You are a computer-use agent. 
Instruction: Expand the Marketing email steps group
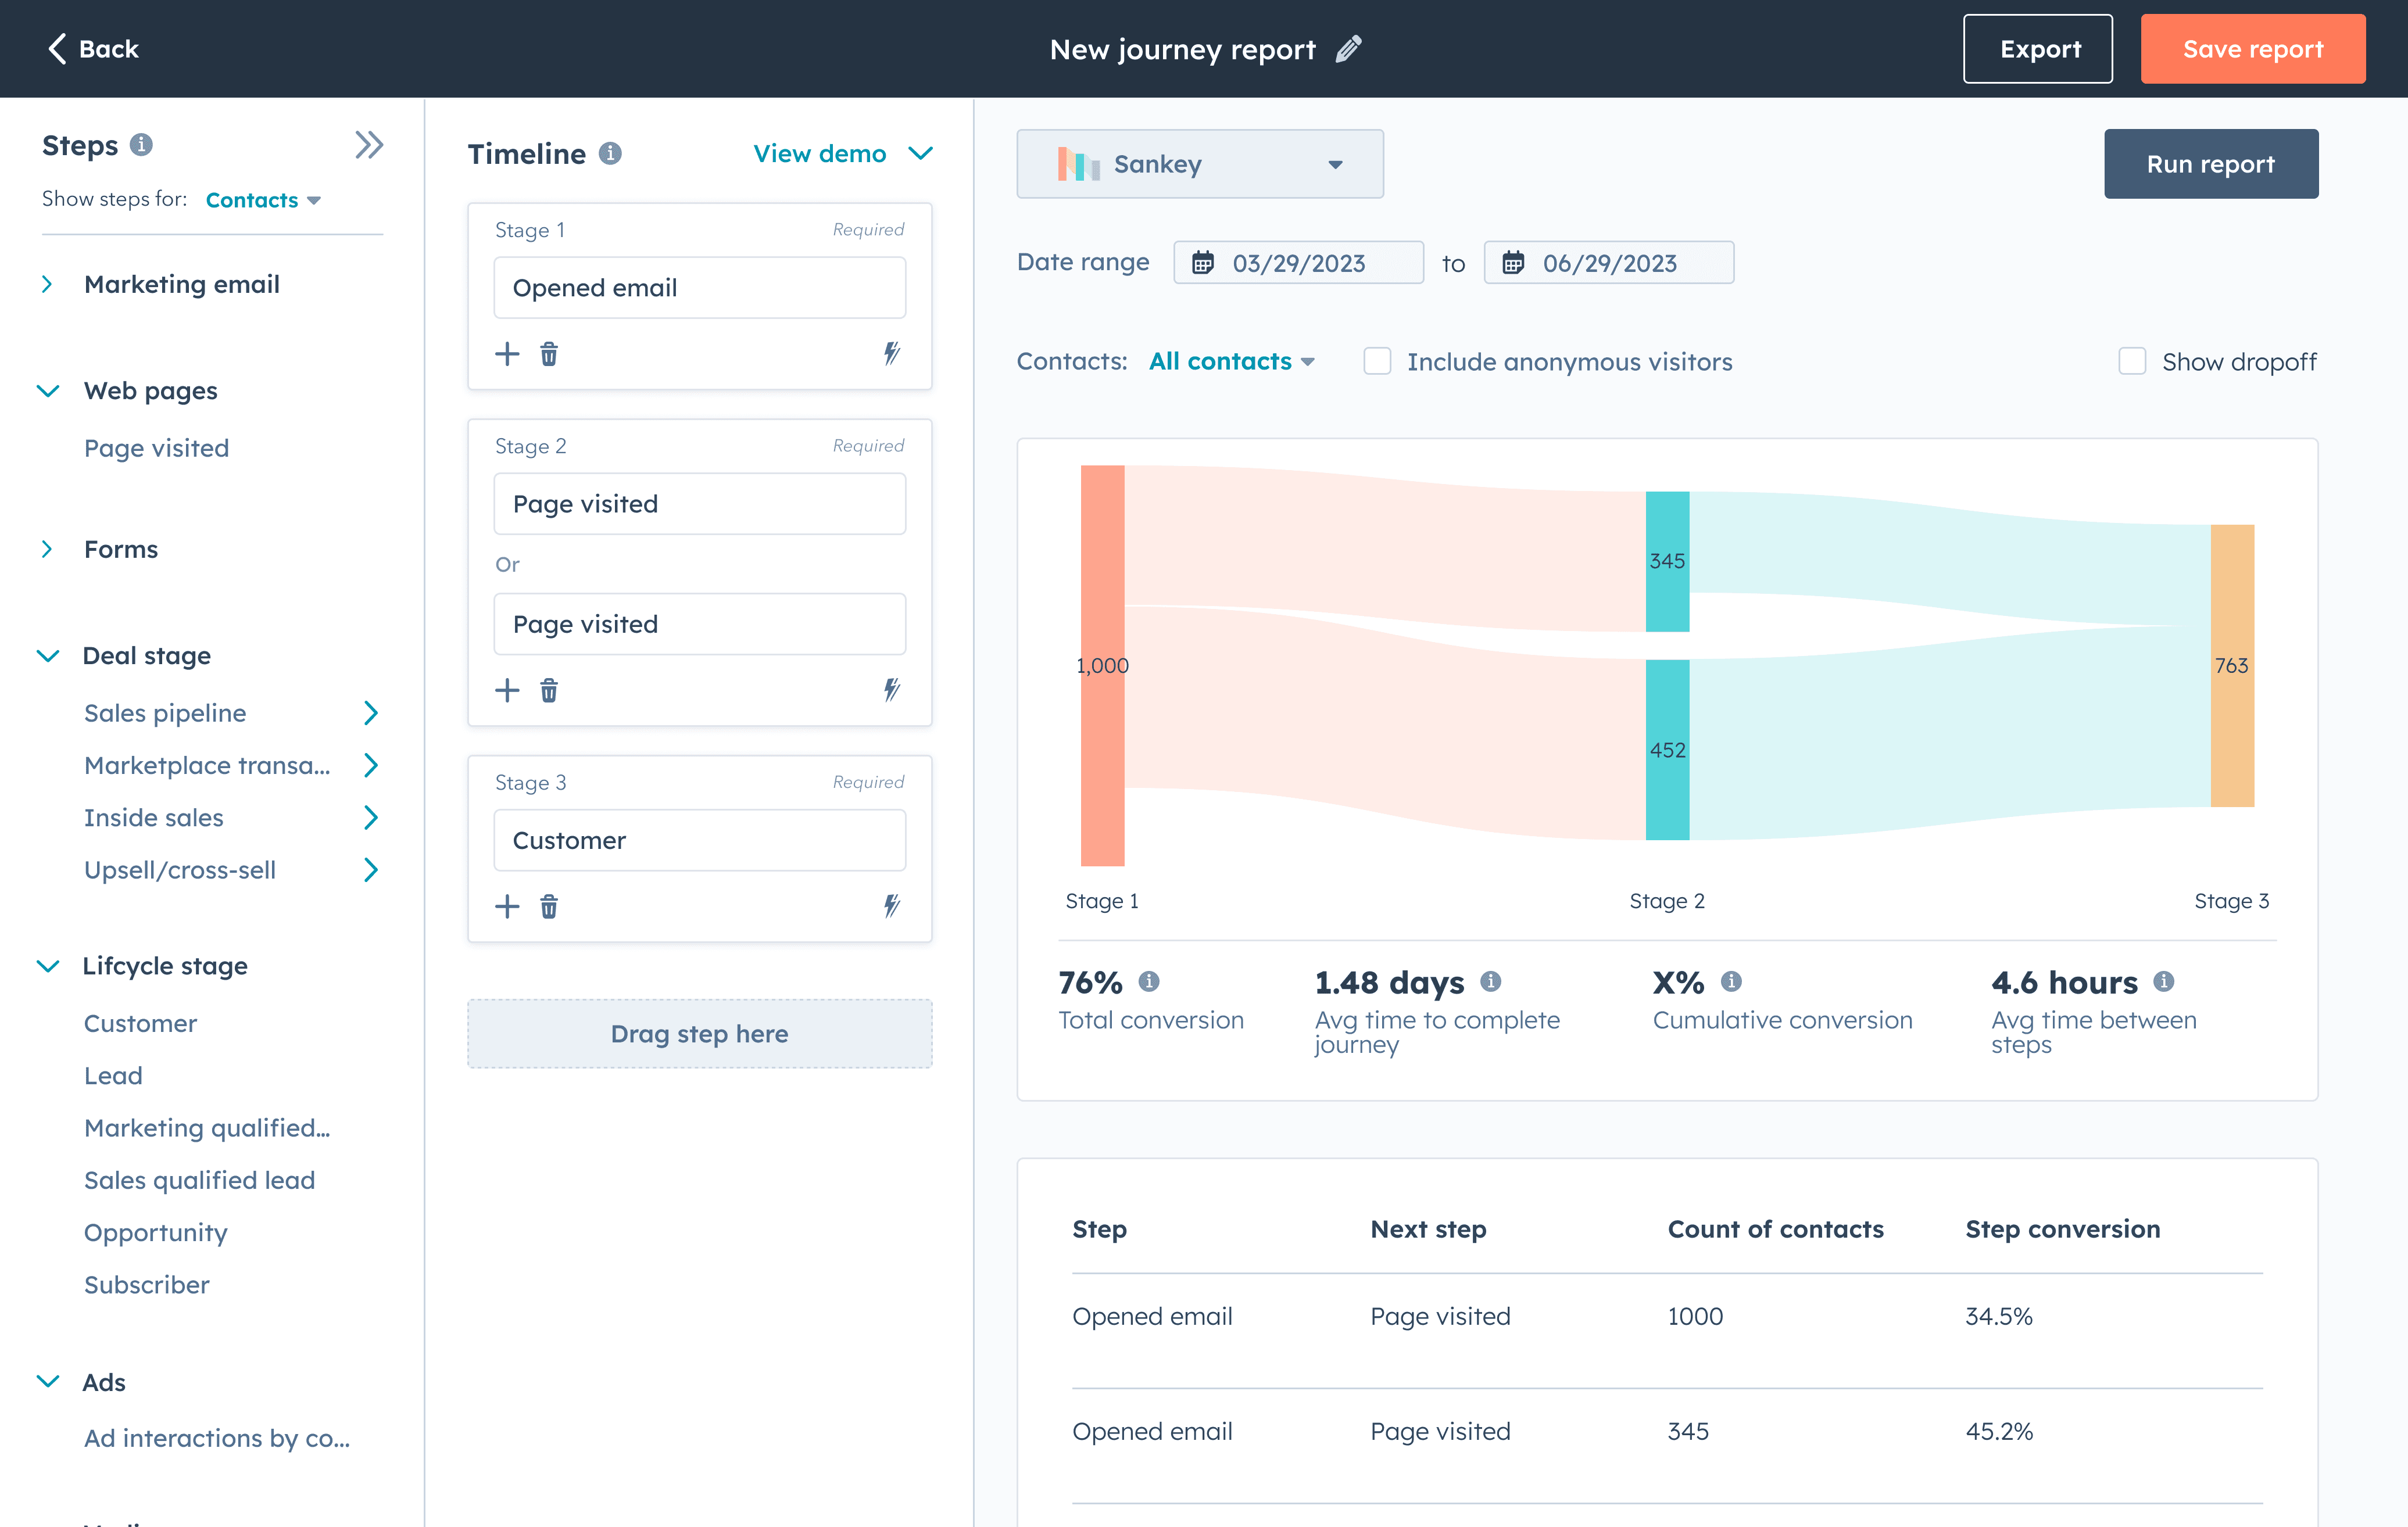coord(47,284)
